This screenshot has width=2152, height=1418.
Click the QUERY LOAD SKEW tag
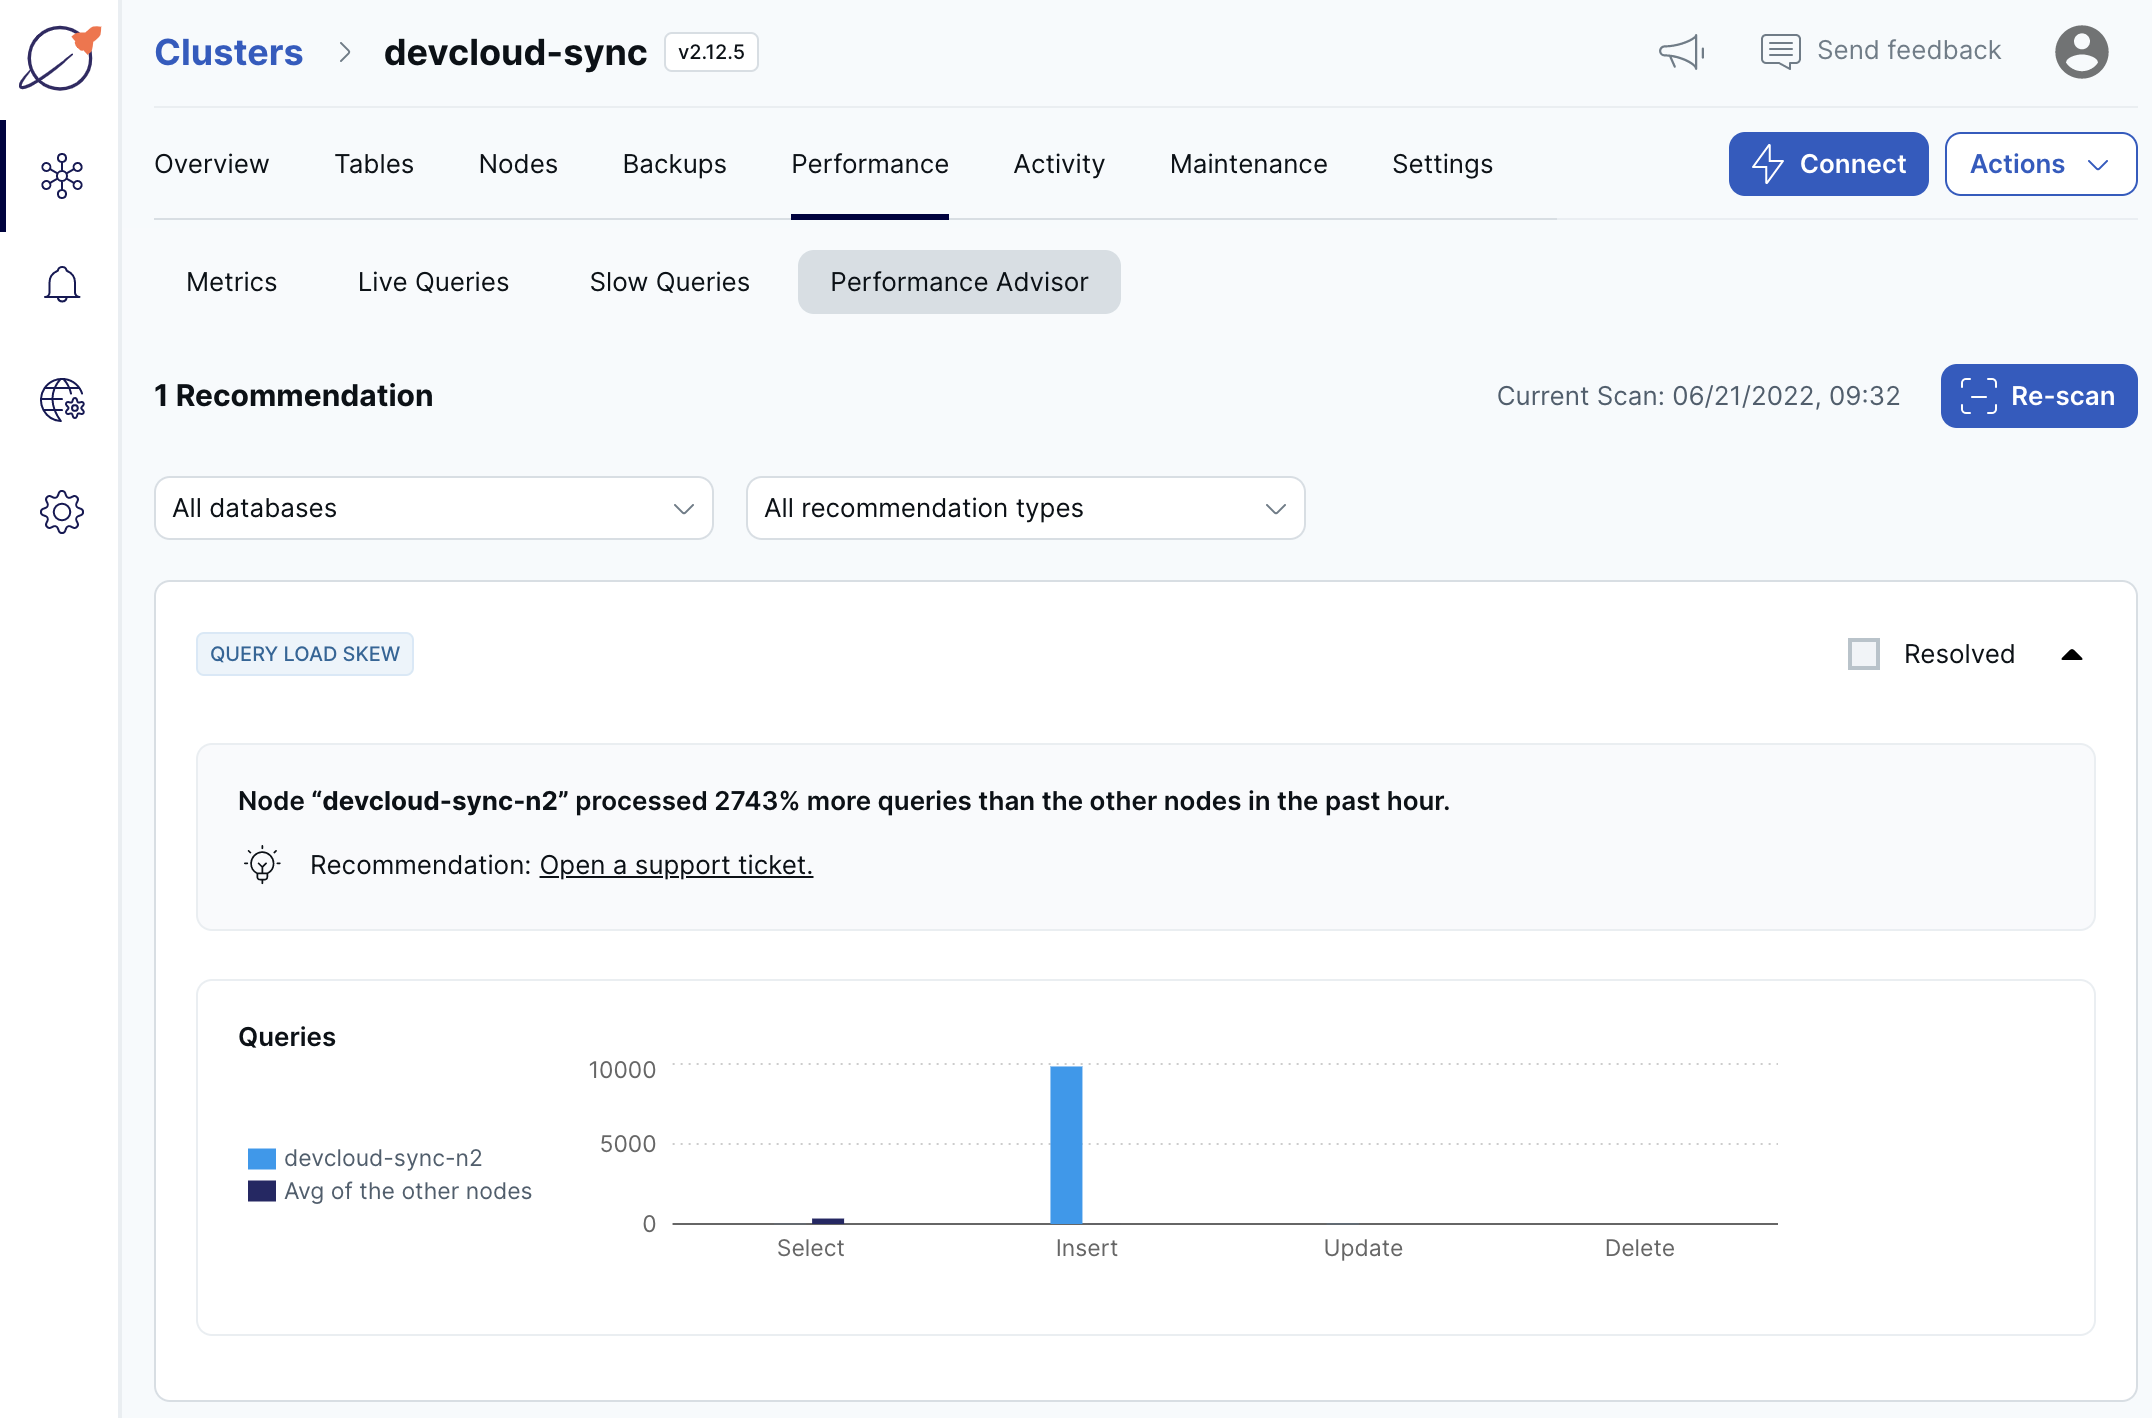point(305,654)
